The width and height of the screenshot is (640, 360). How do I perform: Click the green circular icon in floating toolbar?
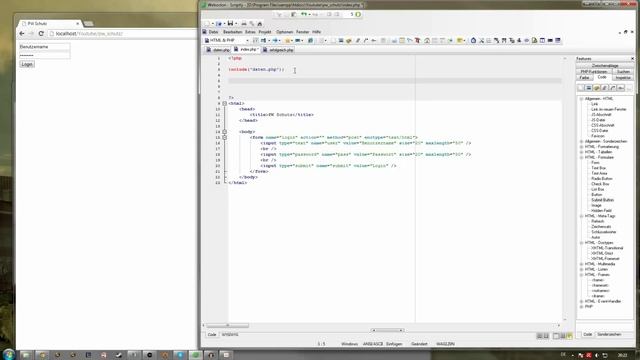tap(358, 14)
